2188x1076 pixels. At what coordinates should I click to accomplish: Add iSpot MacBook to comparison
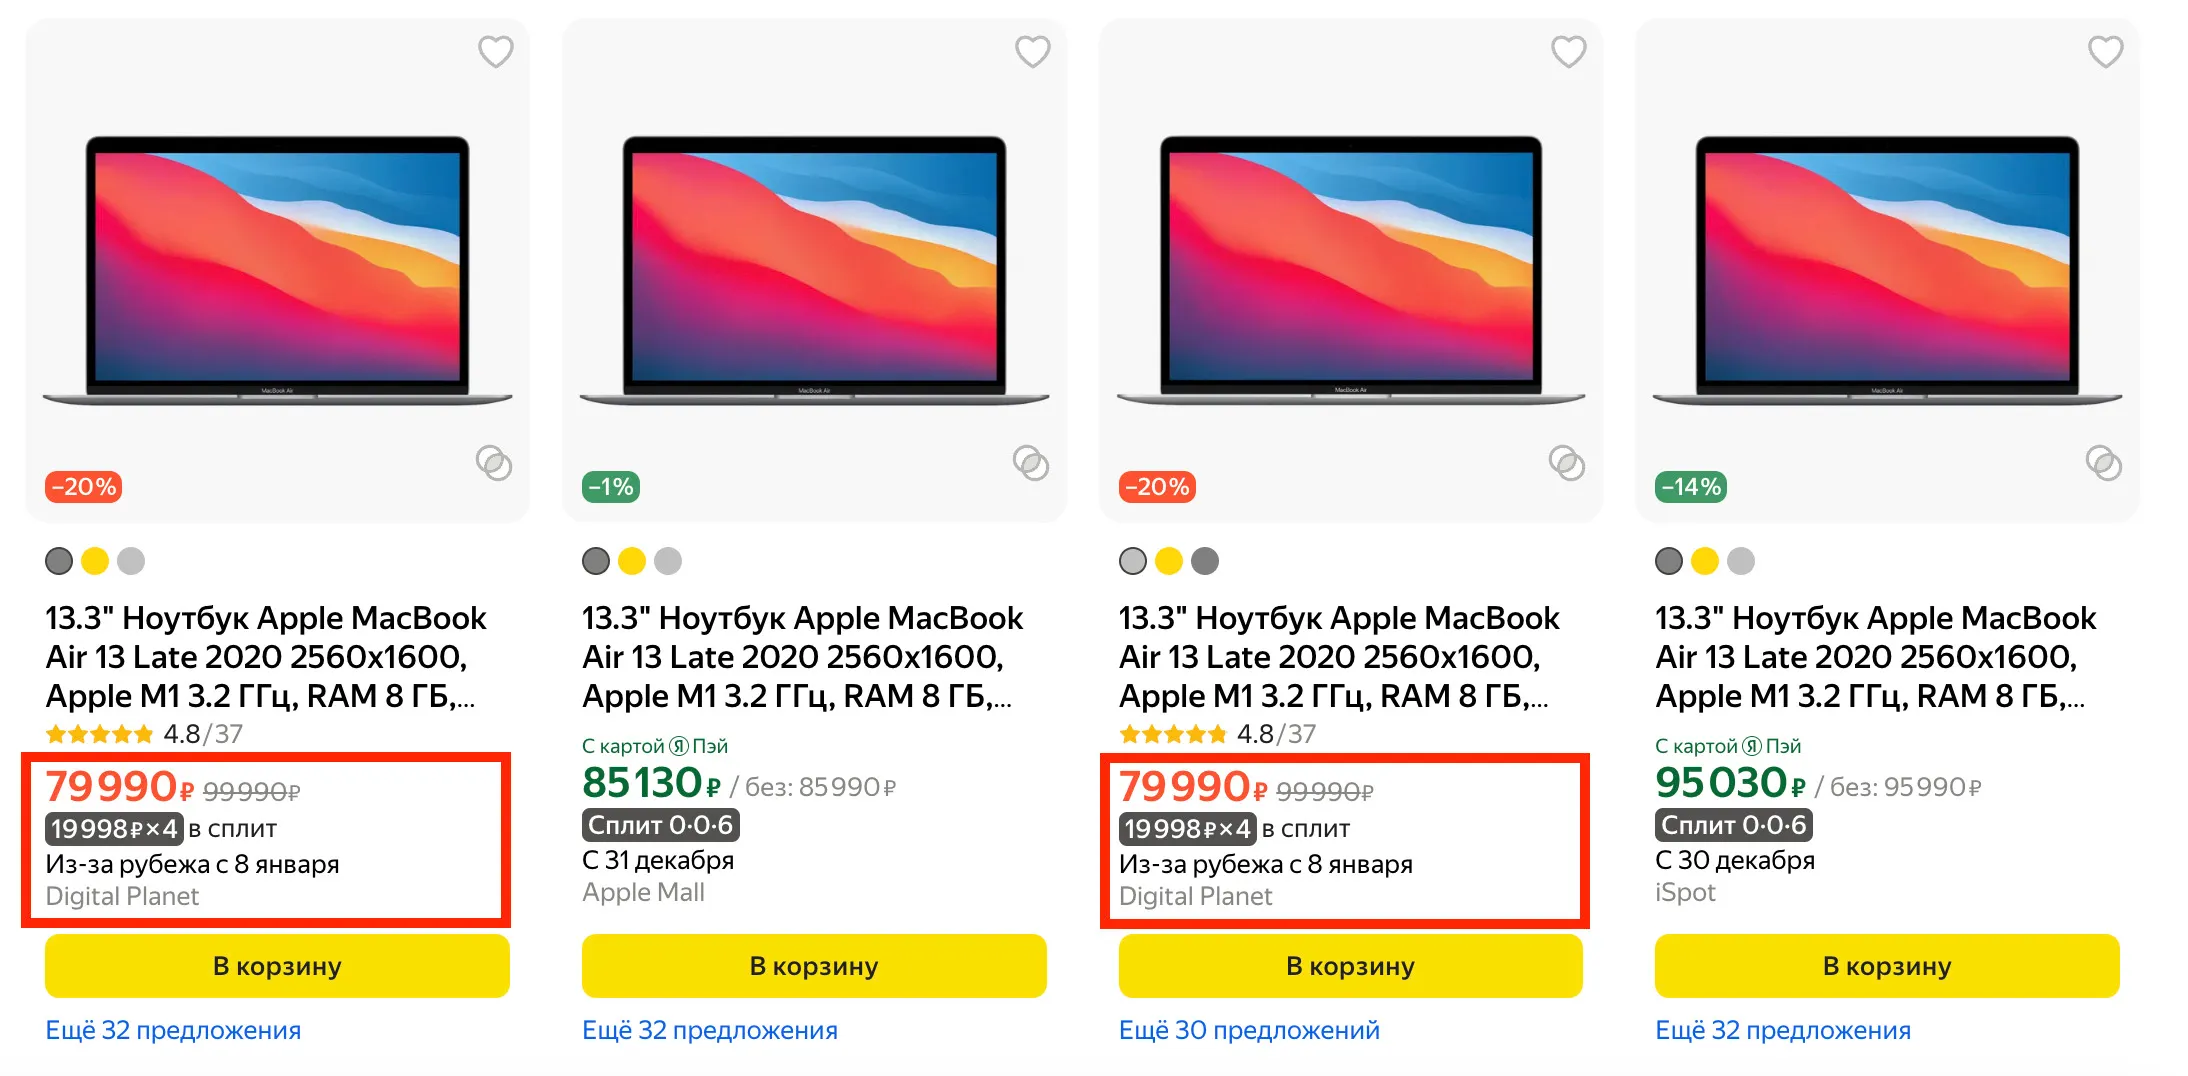(x=2104, y=463)
